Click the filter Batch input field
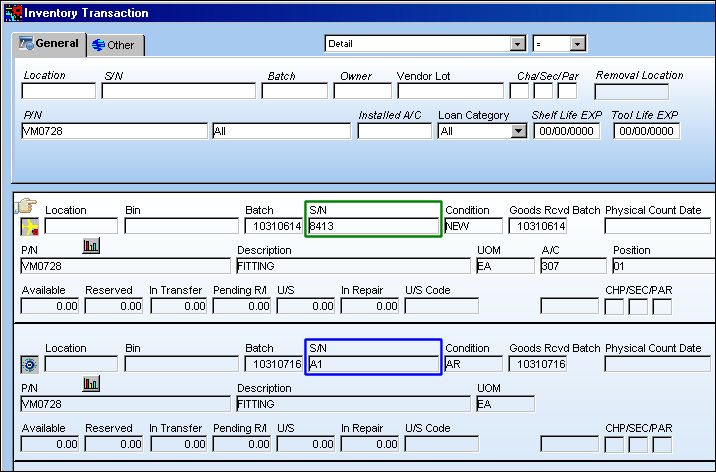This screenshot has width=716, height=472. pyautogui.click(x=295, y=91)
